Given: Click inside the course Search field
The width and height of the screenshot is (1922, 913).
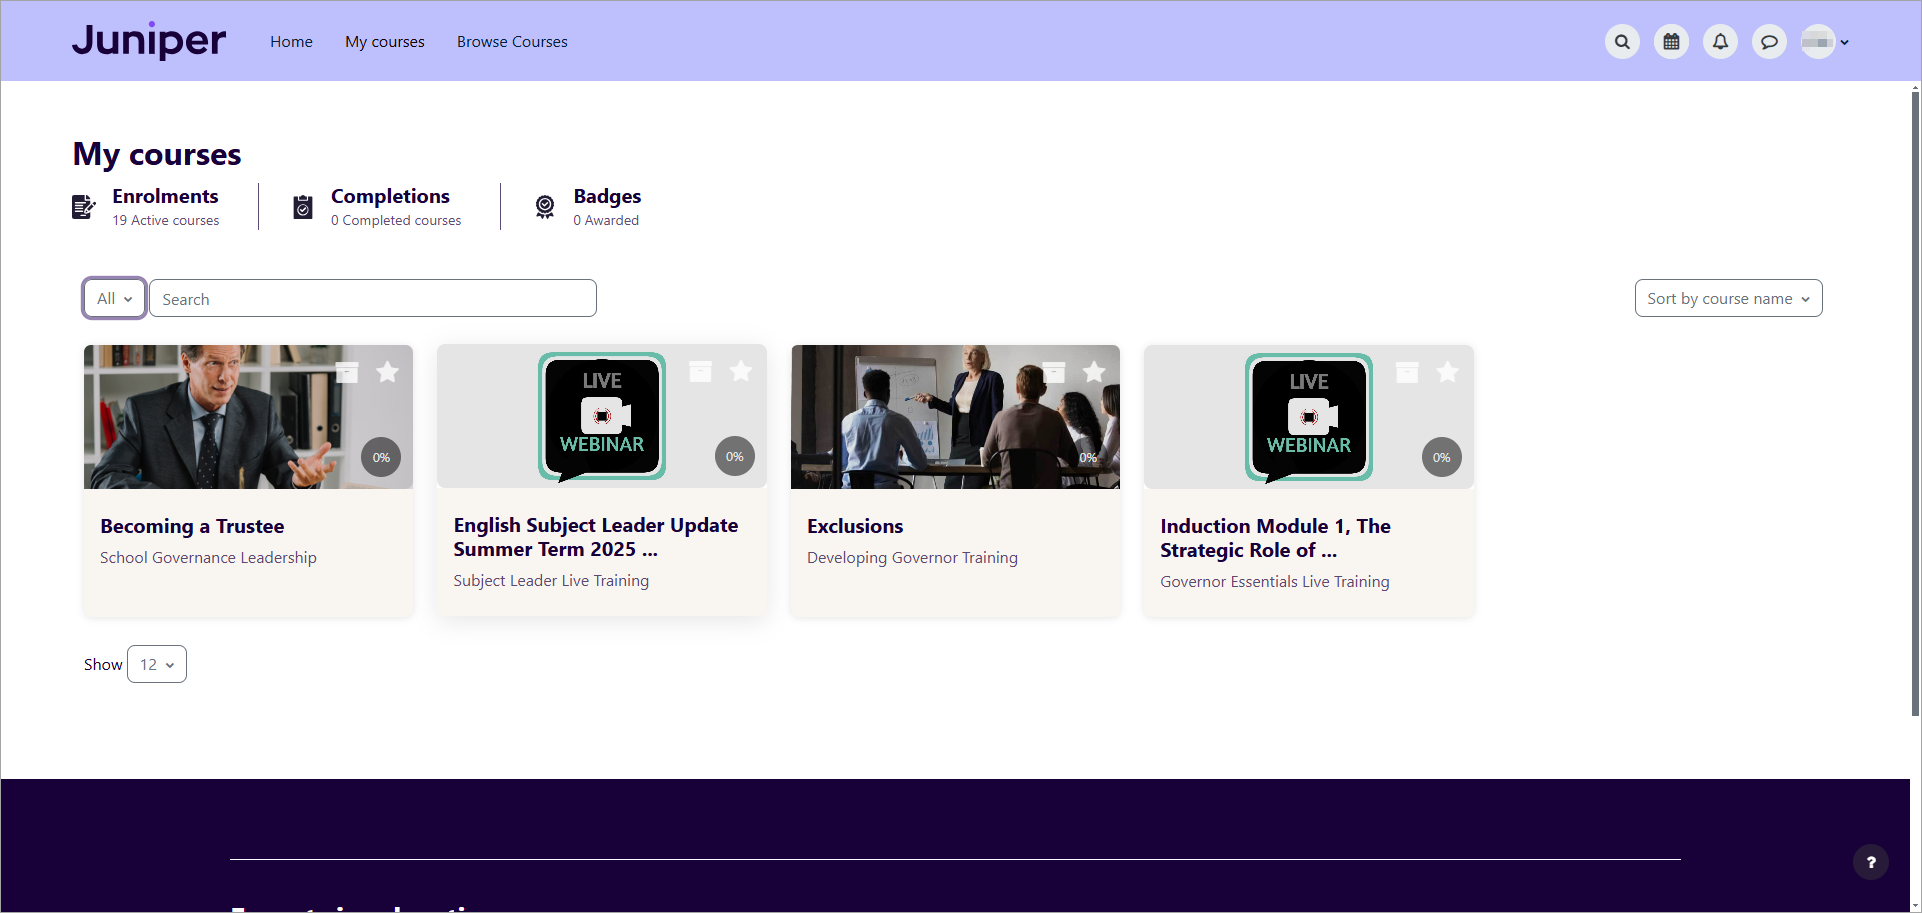Looking at the screenshot, I should pos(372,297).
